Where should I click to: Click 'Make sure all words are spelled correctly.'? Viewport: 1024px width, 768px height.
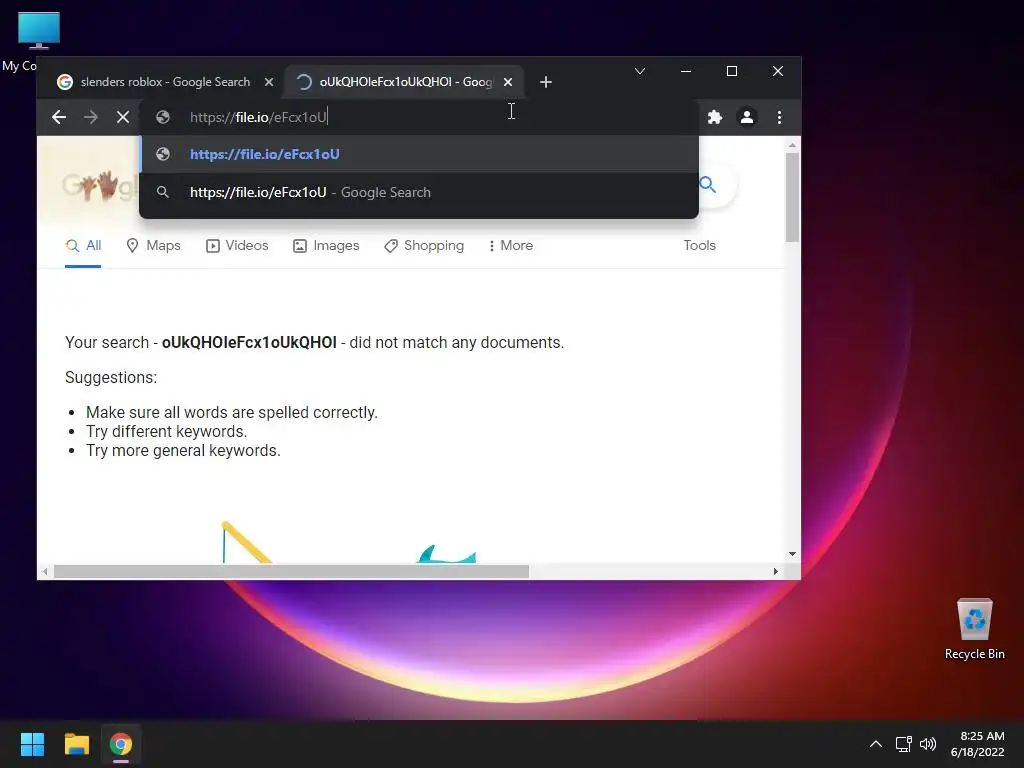(232, 412)
